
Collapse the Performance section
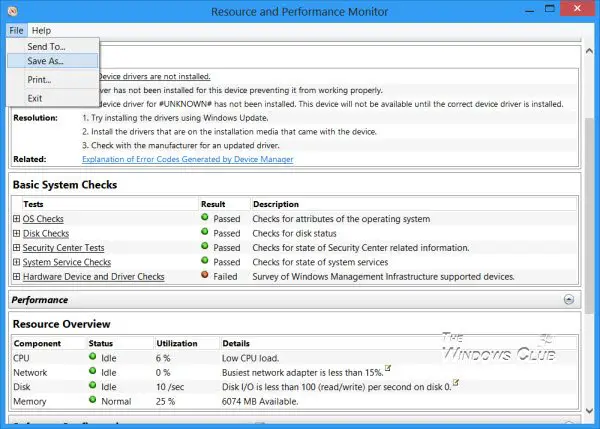tap(569, 300)
